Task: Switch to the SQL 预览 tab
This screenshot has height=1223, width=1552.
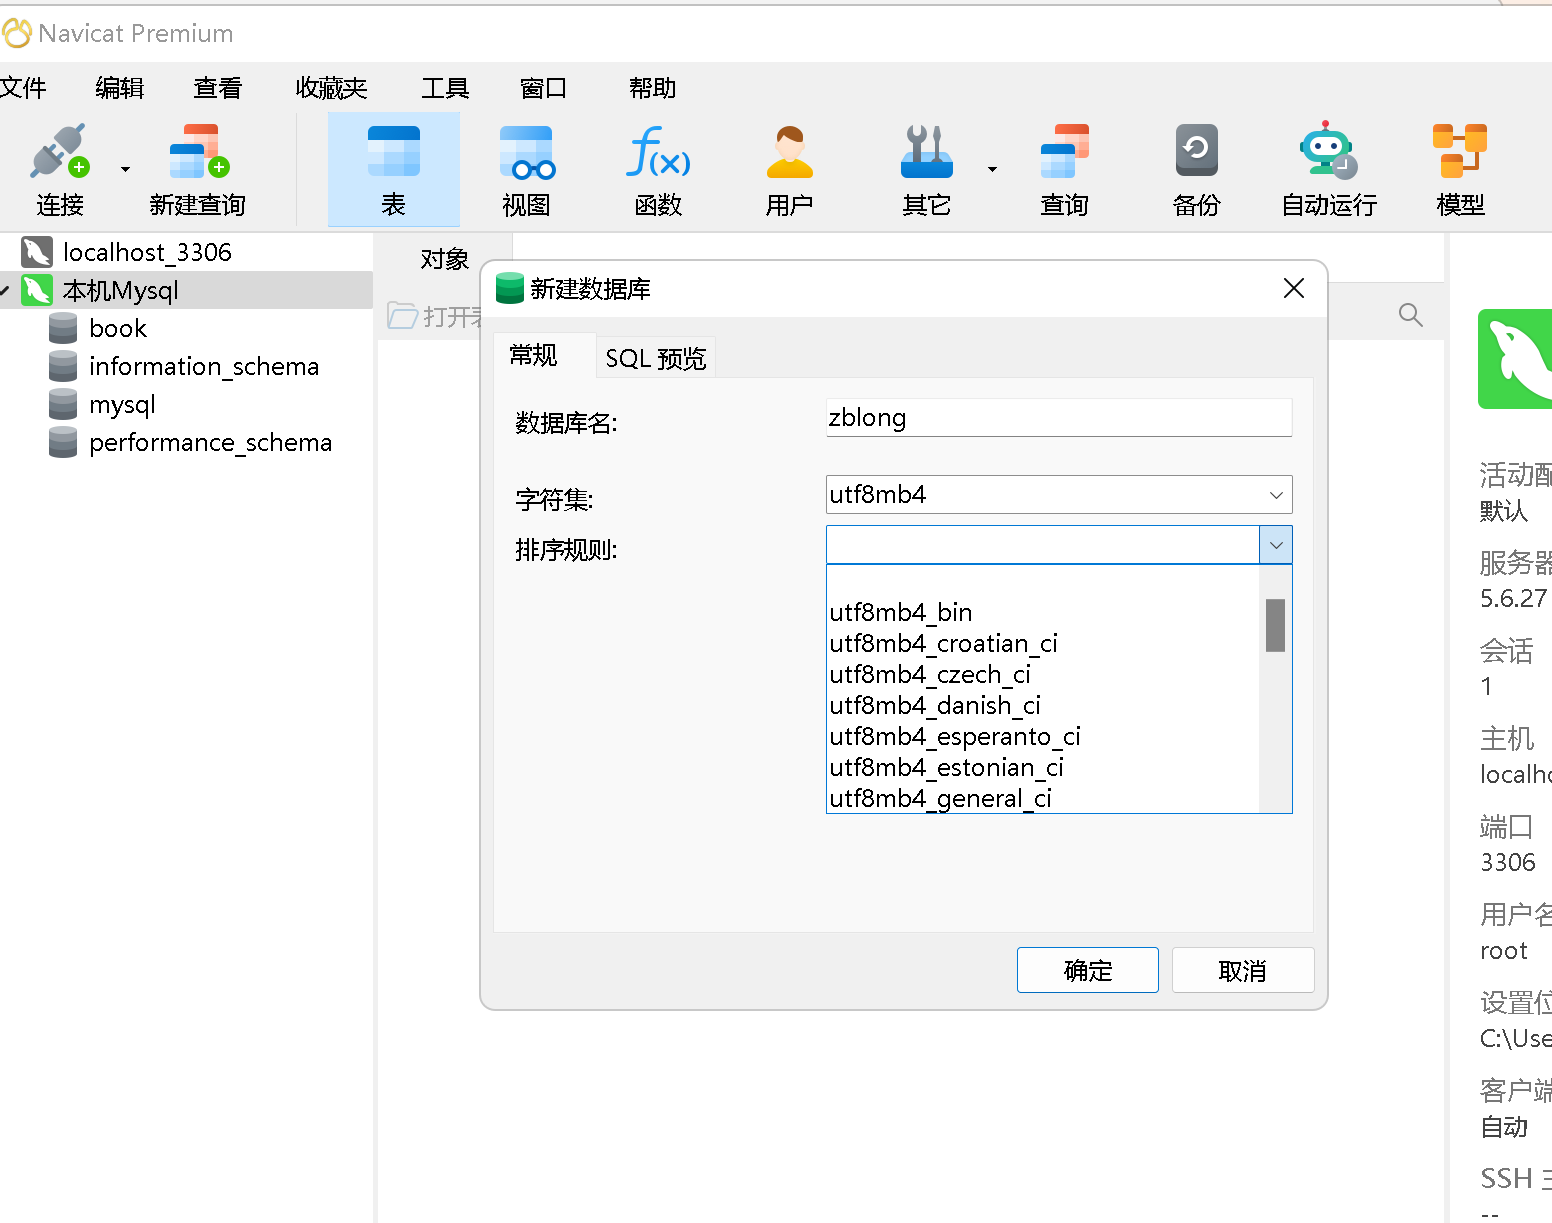Action: pos(656,358)
